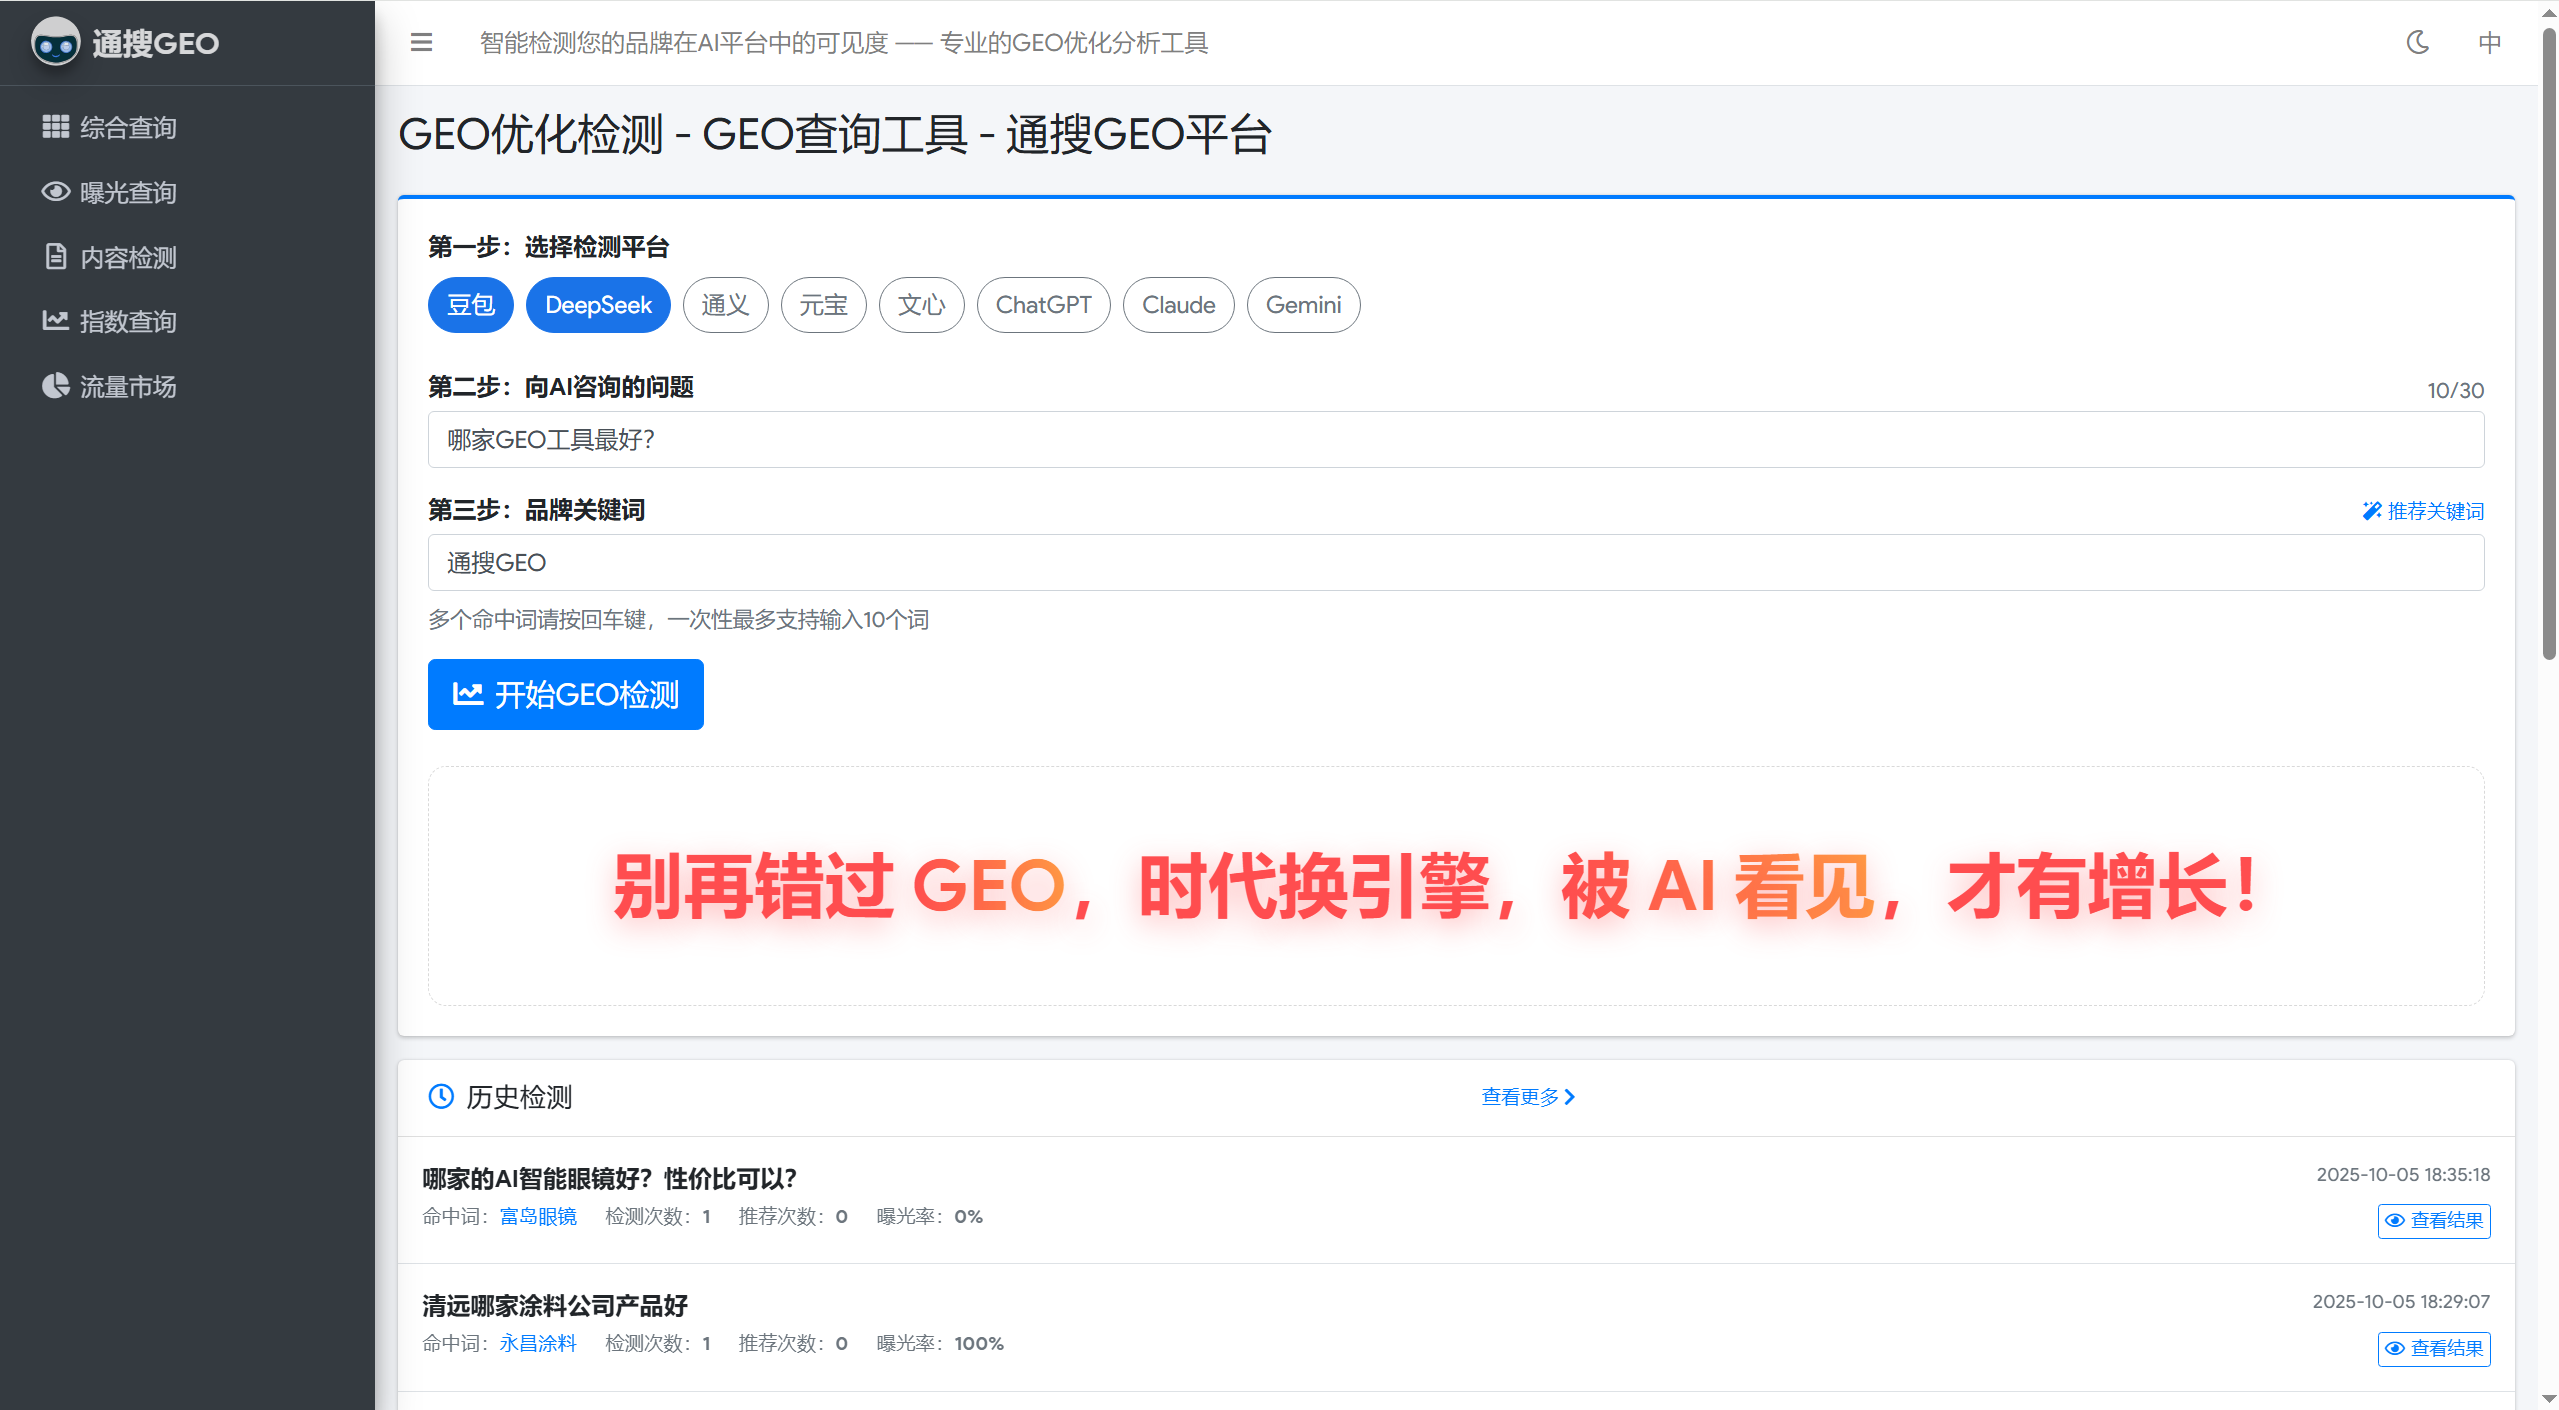Collapse the sidebar with the hamburger icon
2559x1410 pixels.
tap(421, 43)
